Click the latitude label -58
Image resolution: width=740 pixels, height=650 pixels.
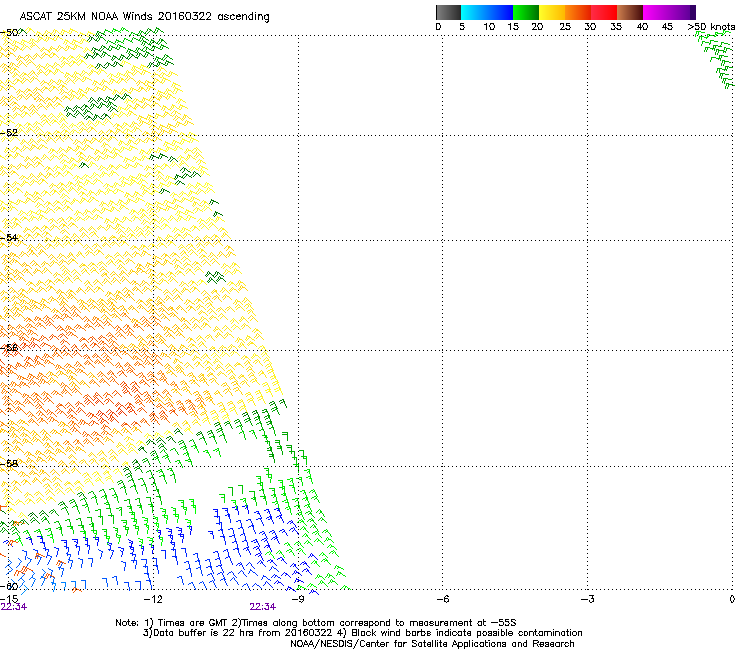click(x=9, y=464)
